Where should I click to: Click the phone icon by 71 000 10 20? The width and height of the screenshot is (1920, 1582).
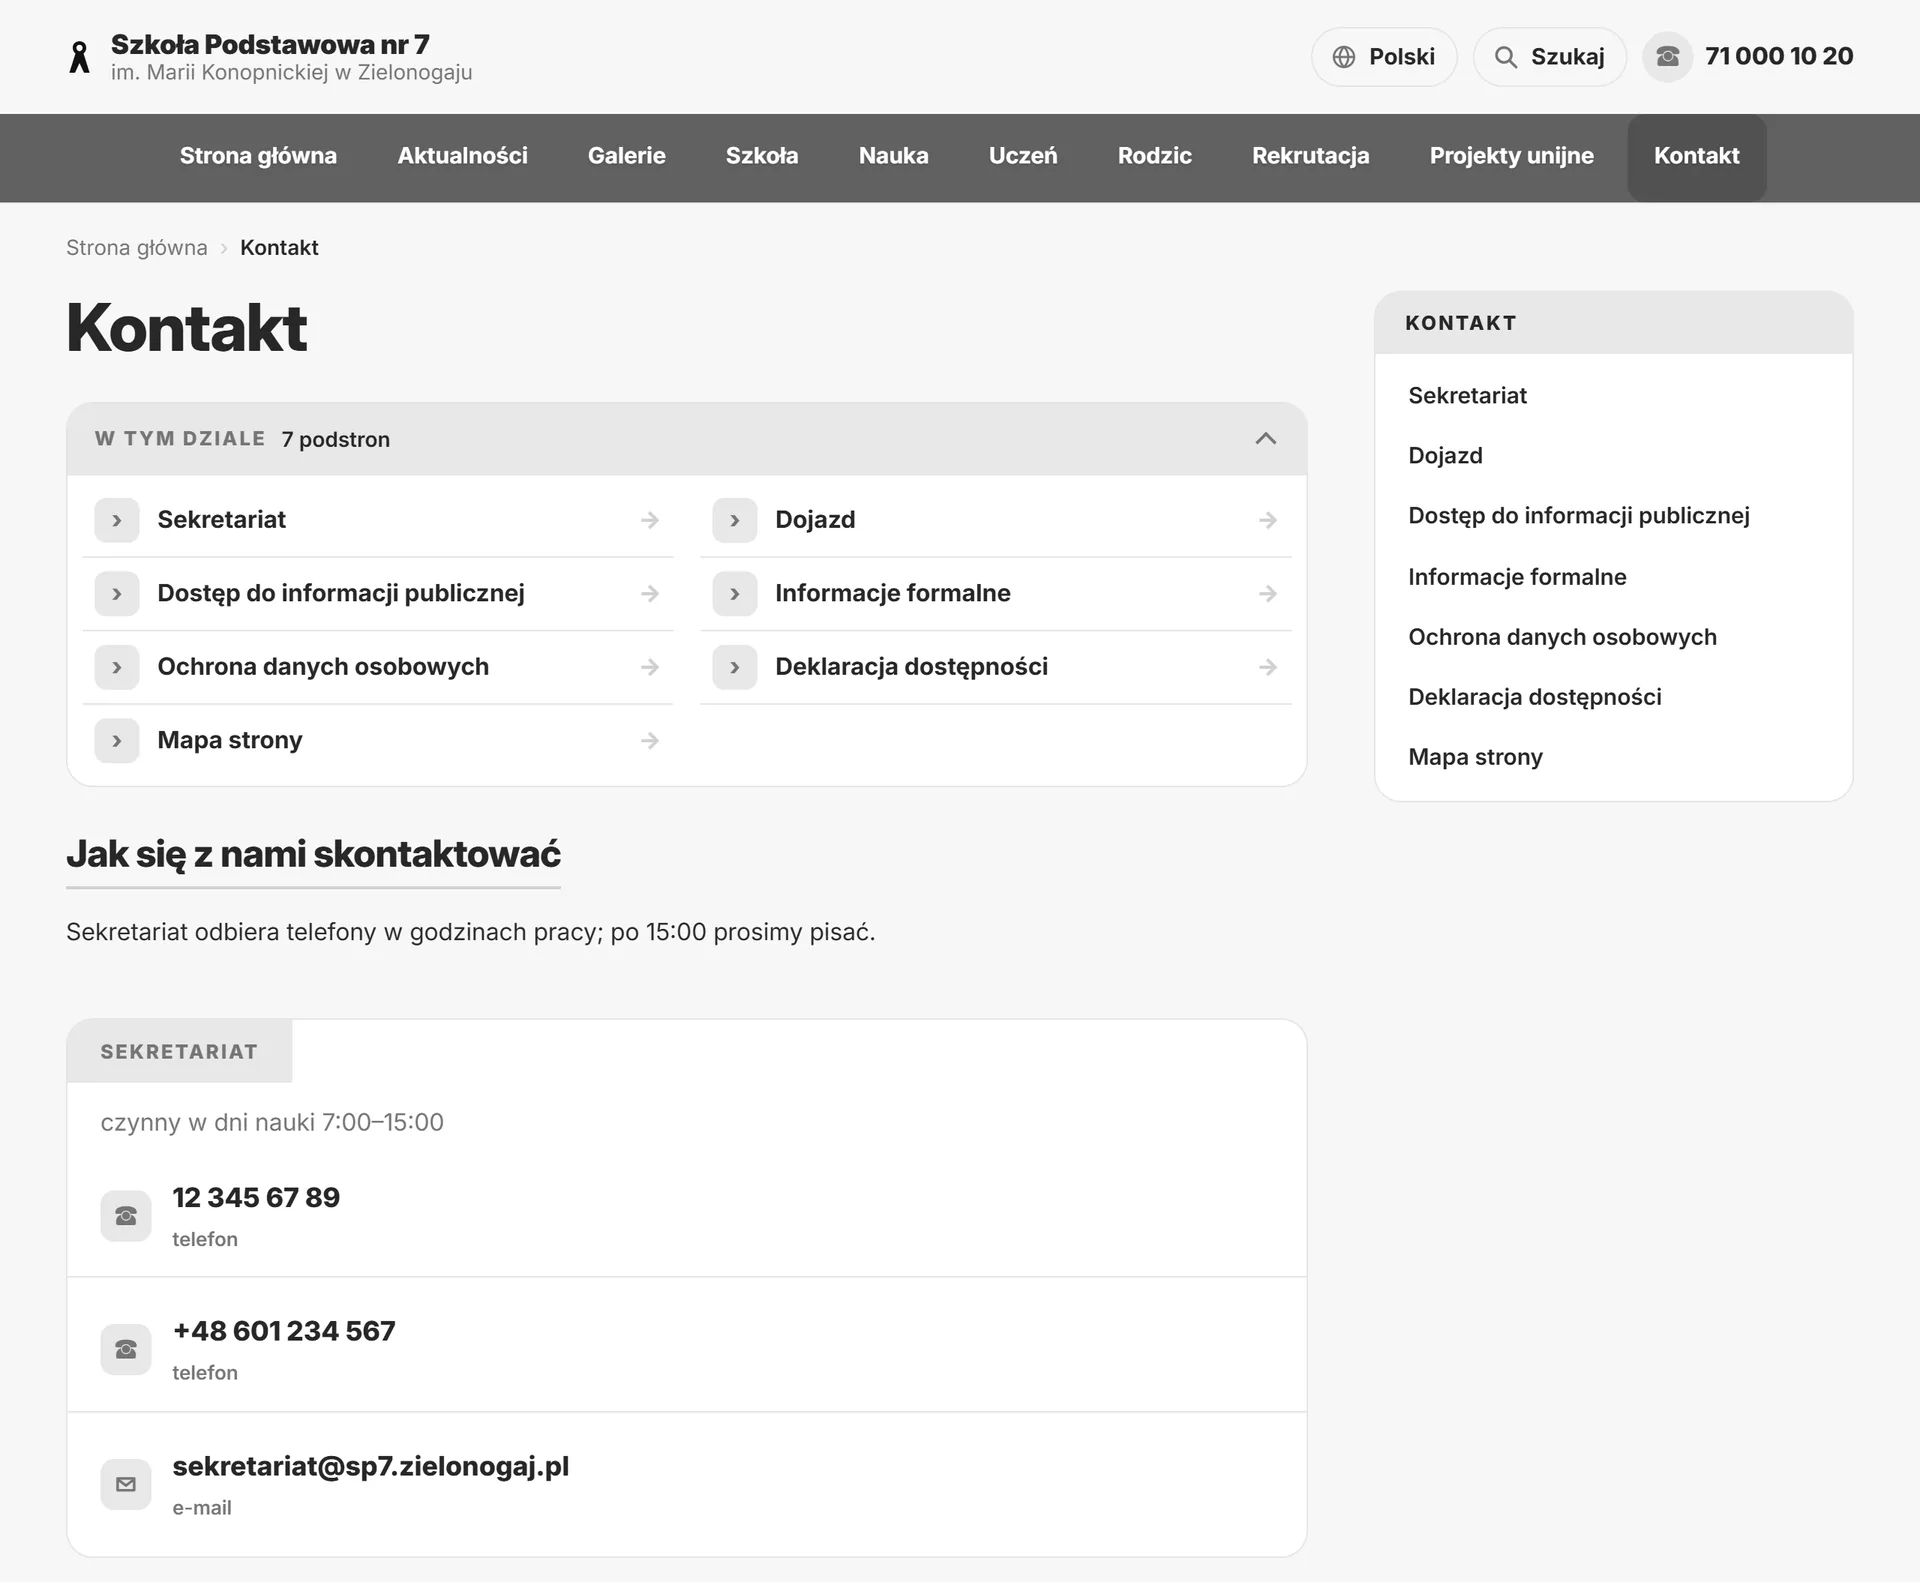click(1667, 56)
